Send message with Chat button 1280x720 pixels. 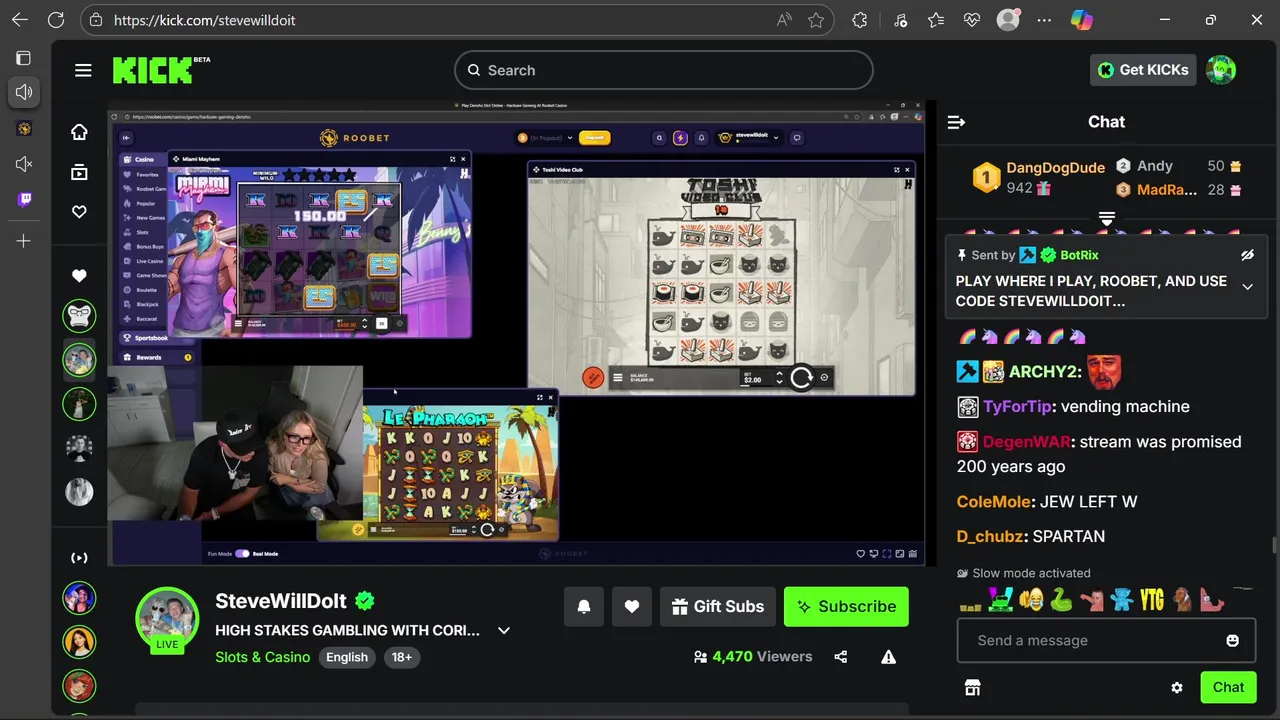click(1228, 687)
